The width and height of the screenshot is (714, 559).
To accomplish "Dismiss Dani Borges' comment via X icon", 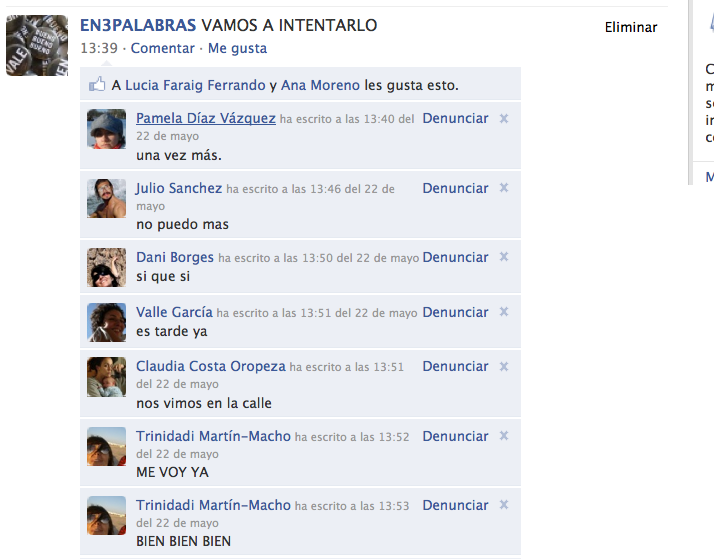I will tap(504, 257).
